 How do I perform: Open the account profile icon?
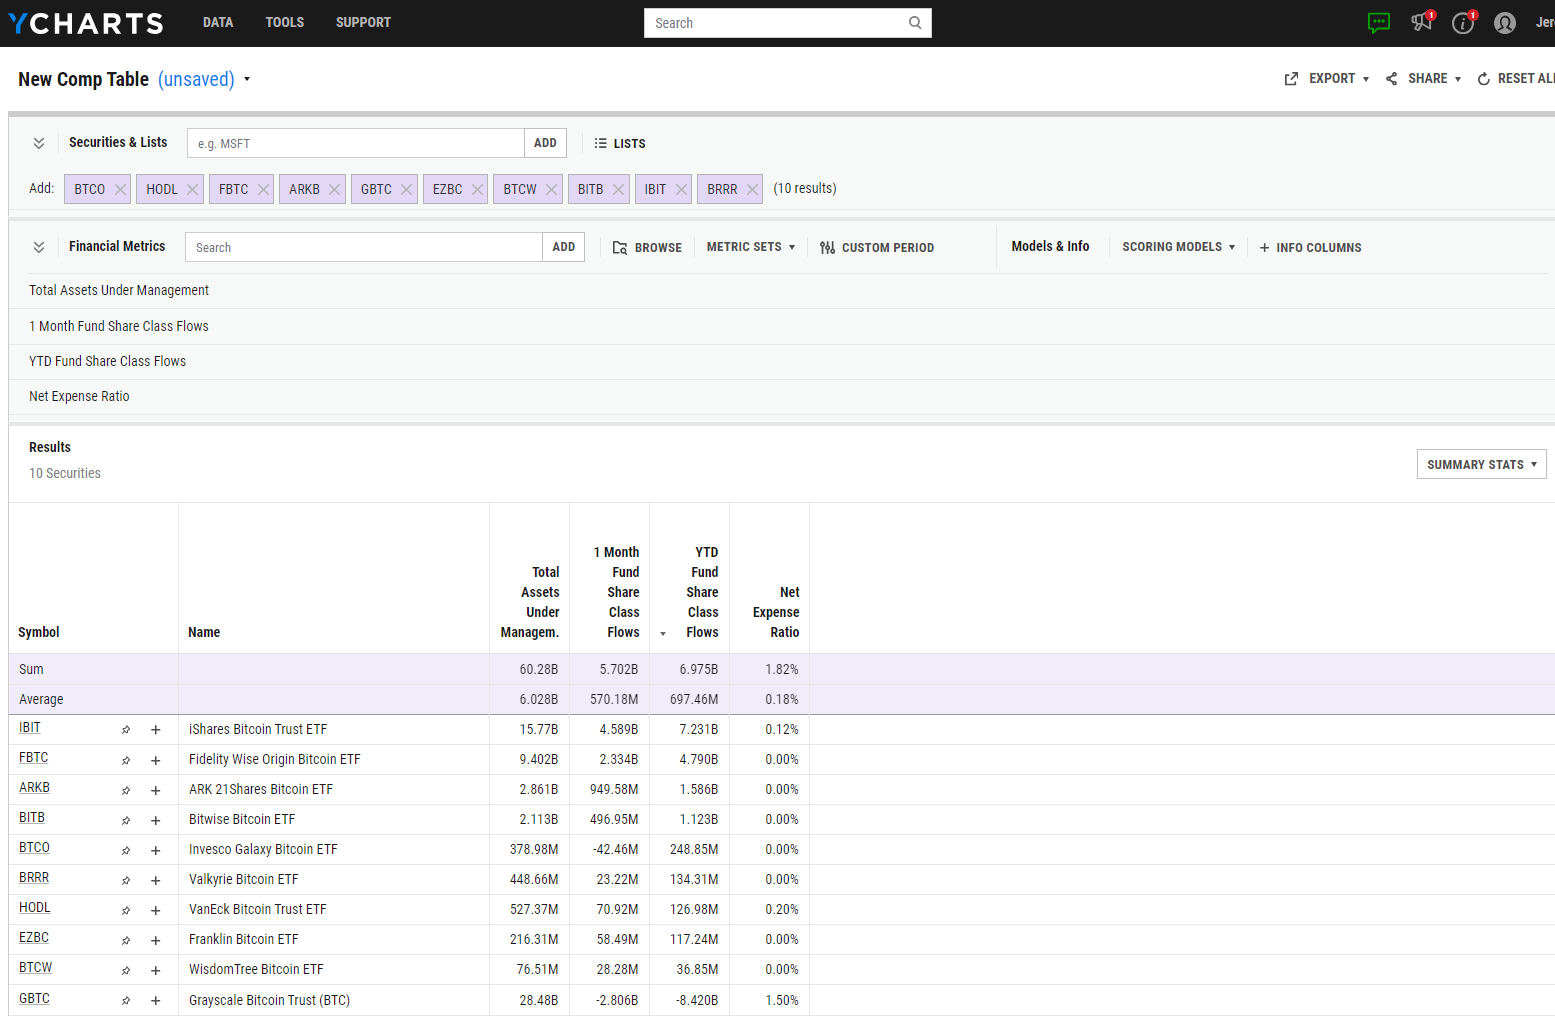click(x=1505, y=22)
